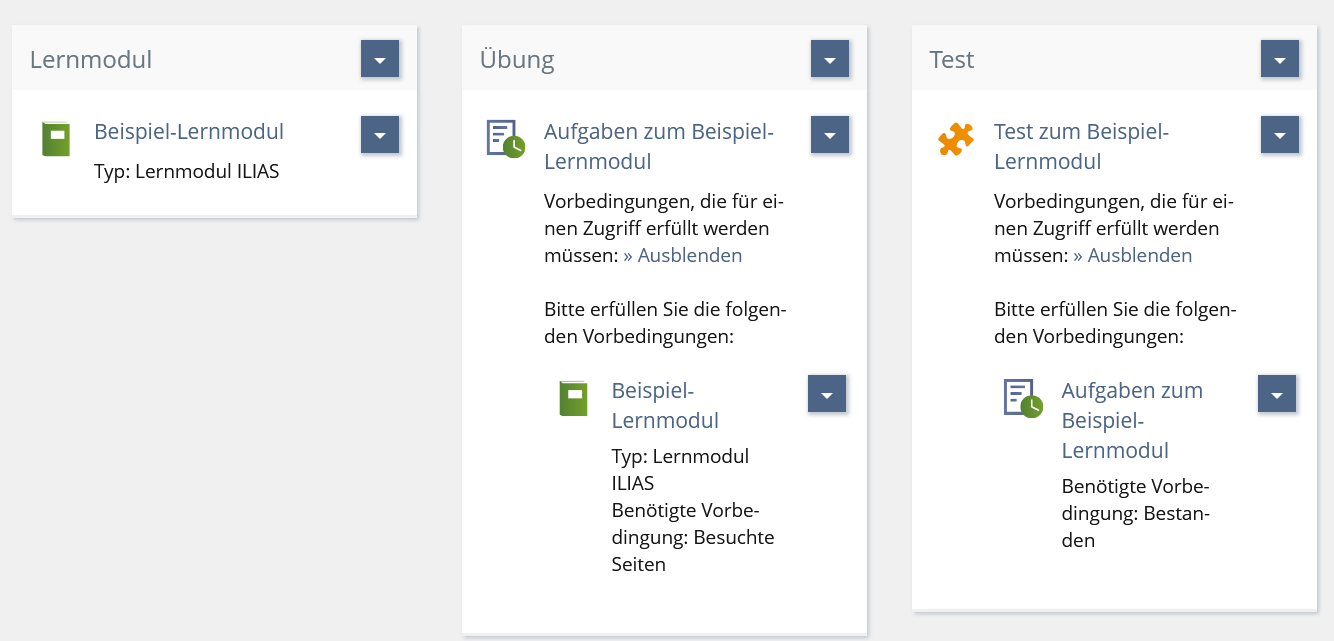The width and height of the screenshot is (1334, 641).
Task: Open the Test panel header dropdown
Action: [1280, 59]
